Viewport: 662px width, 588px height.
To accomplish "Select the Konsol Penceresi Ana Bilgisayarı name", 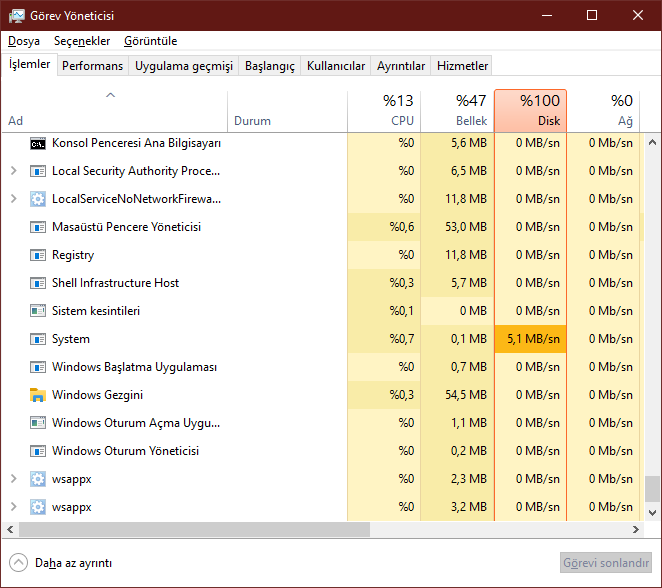I will point(136,143).
